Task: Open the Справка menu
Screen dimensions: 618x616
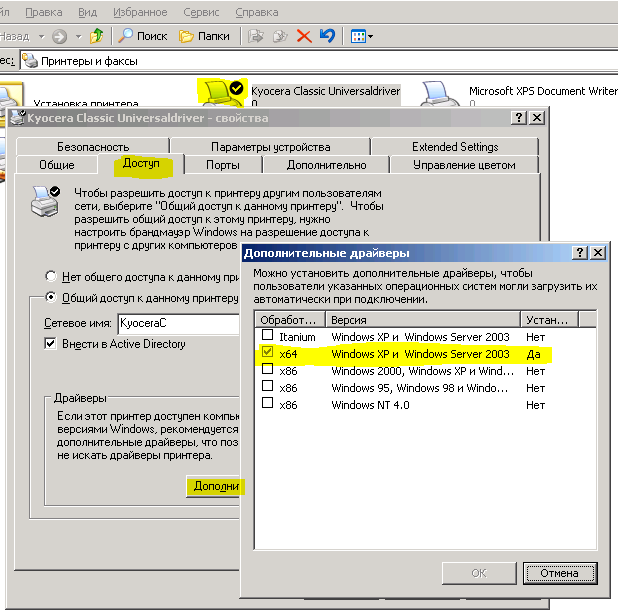Action: pos(257,13)
